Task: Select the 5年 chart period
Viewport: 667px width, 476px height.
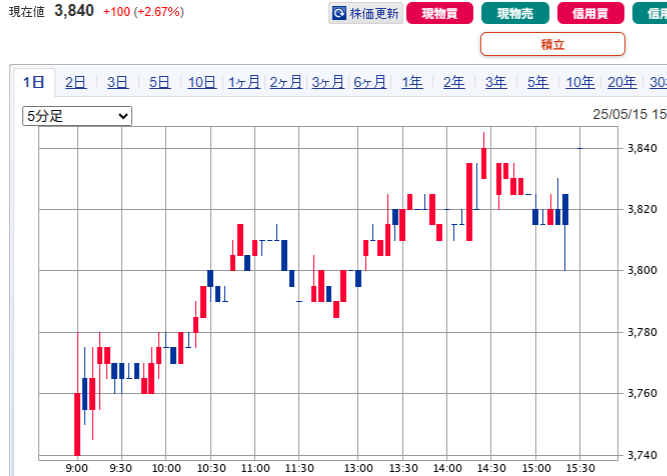Action: pos(538,82)
